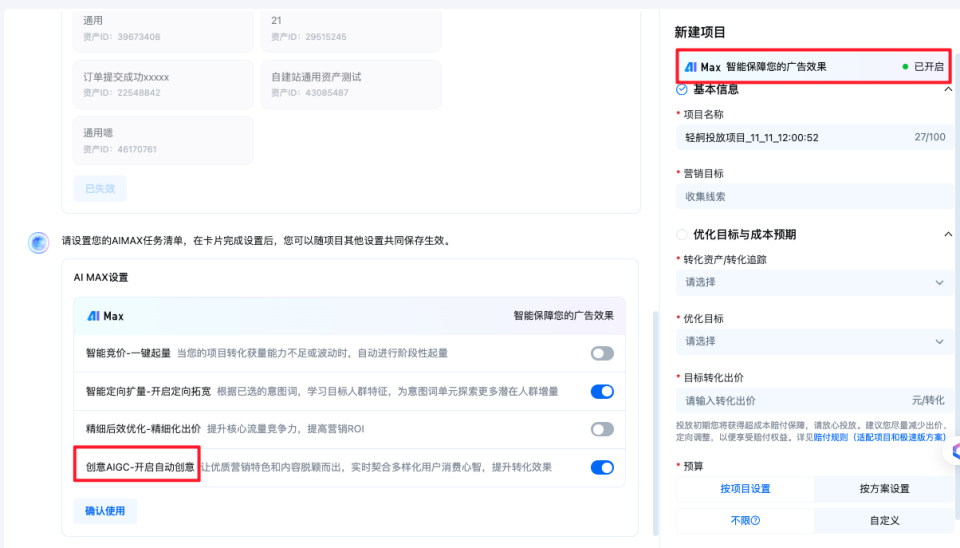This screenshot has height=548, width=960.
Task: Click the AI assistant avatar icon
Action: [39, 242]
